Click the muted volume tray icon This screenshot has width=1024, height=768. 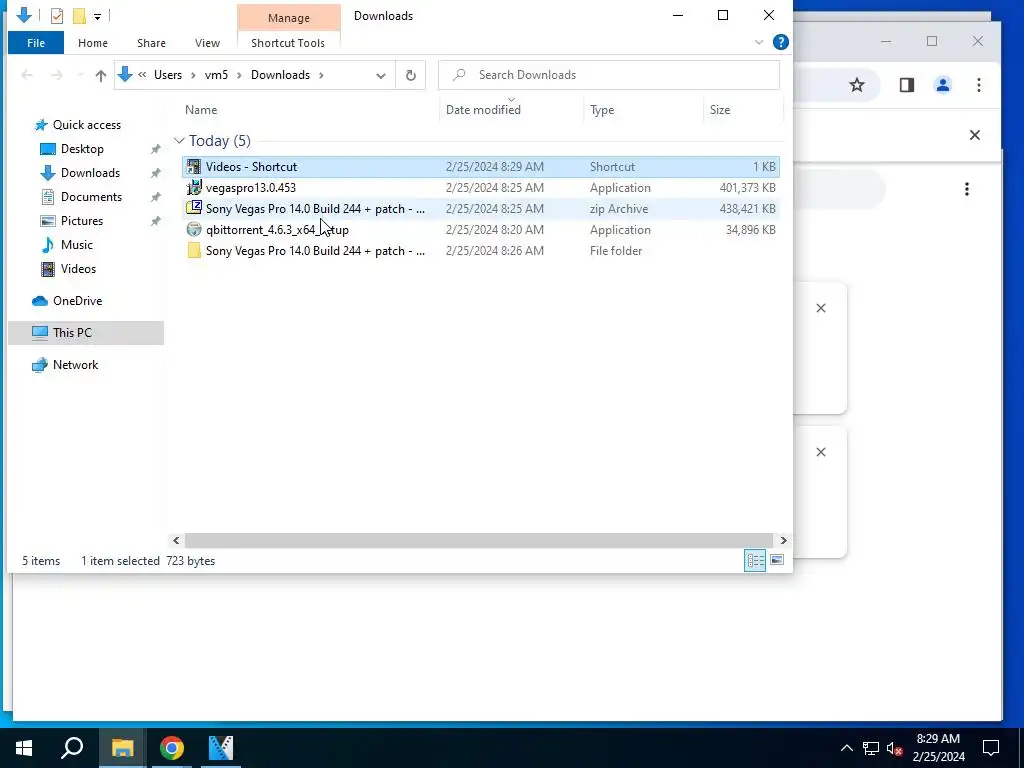[895, 748]
